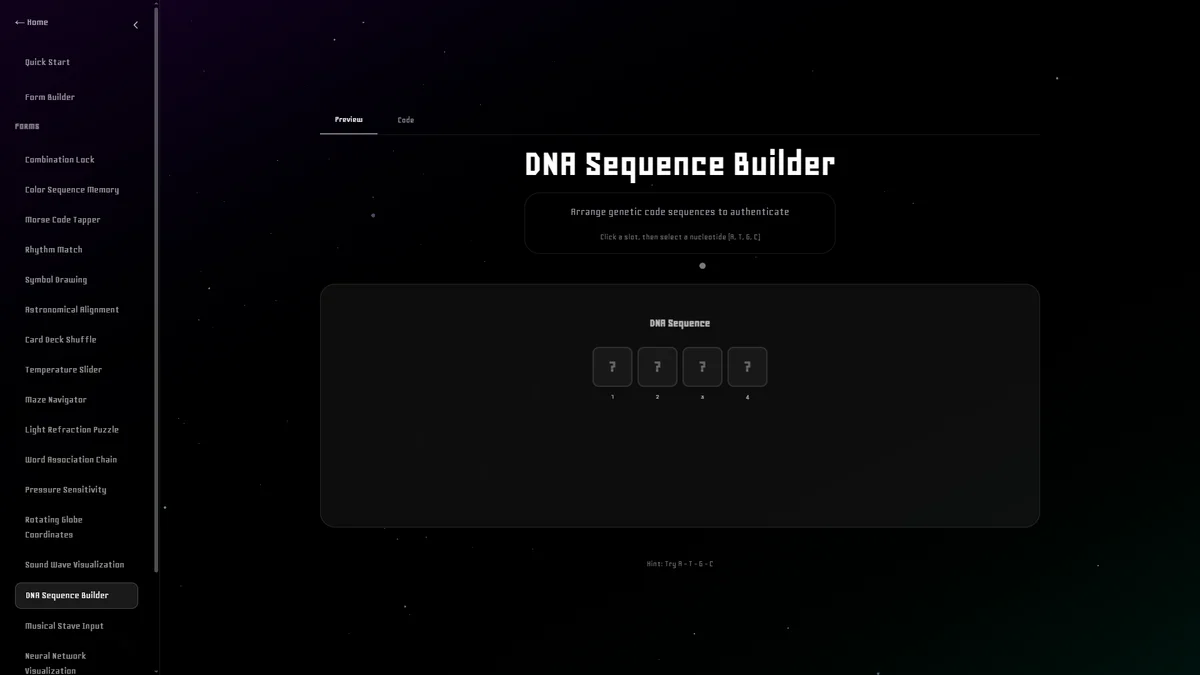Open Color Sequence Memory form
1200x675 pixels.
[71, 189]
